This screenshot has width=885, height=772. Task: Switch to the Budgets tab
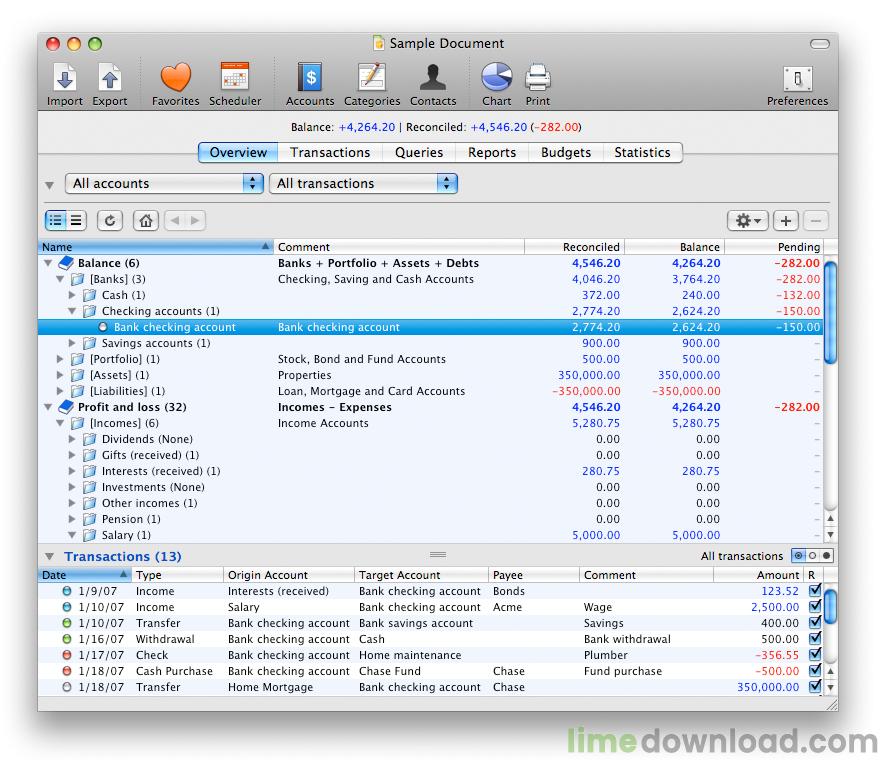(566, 152)
